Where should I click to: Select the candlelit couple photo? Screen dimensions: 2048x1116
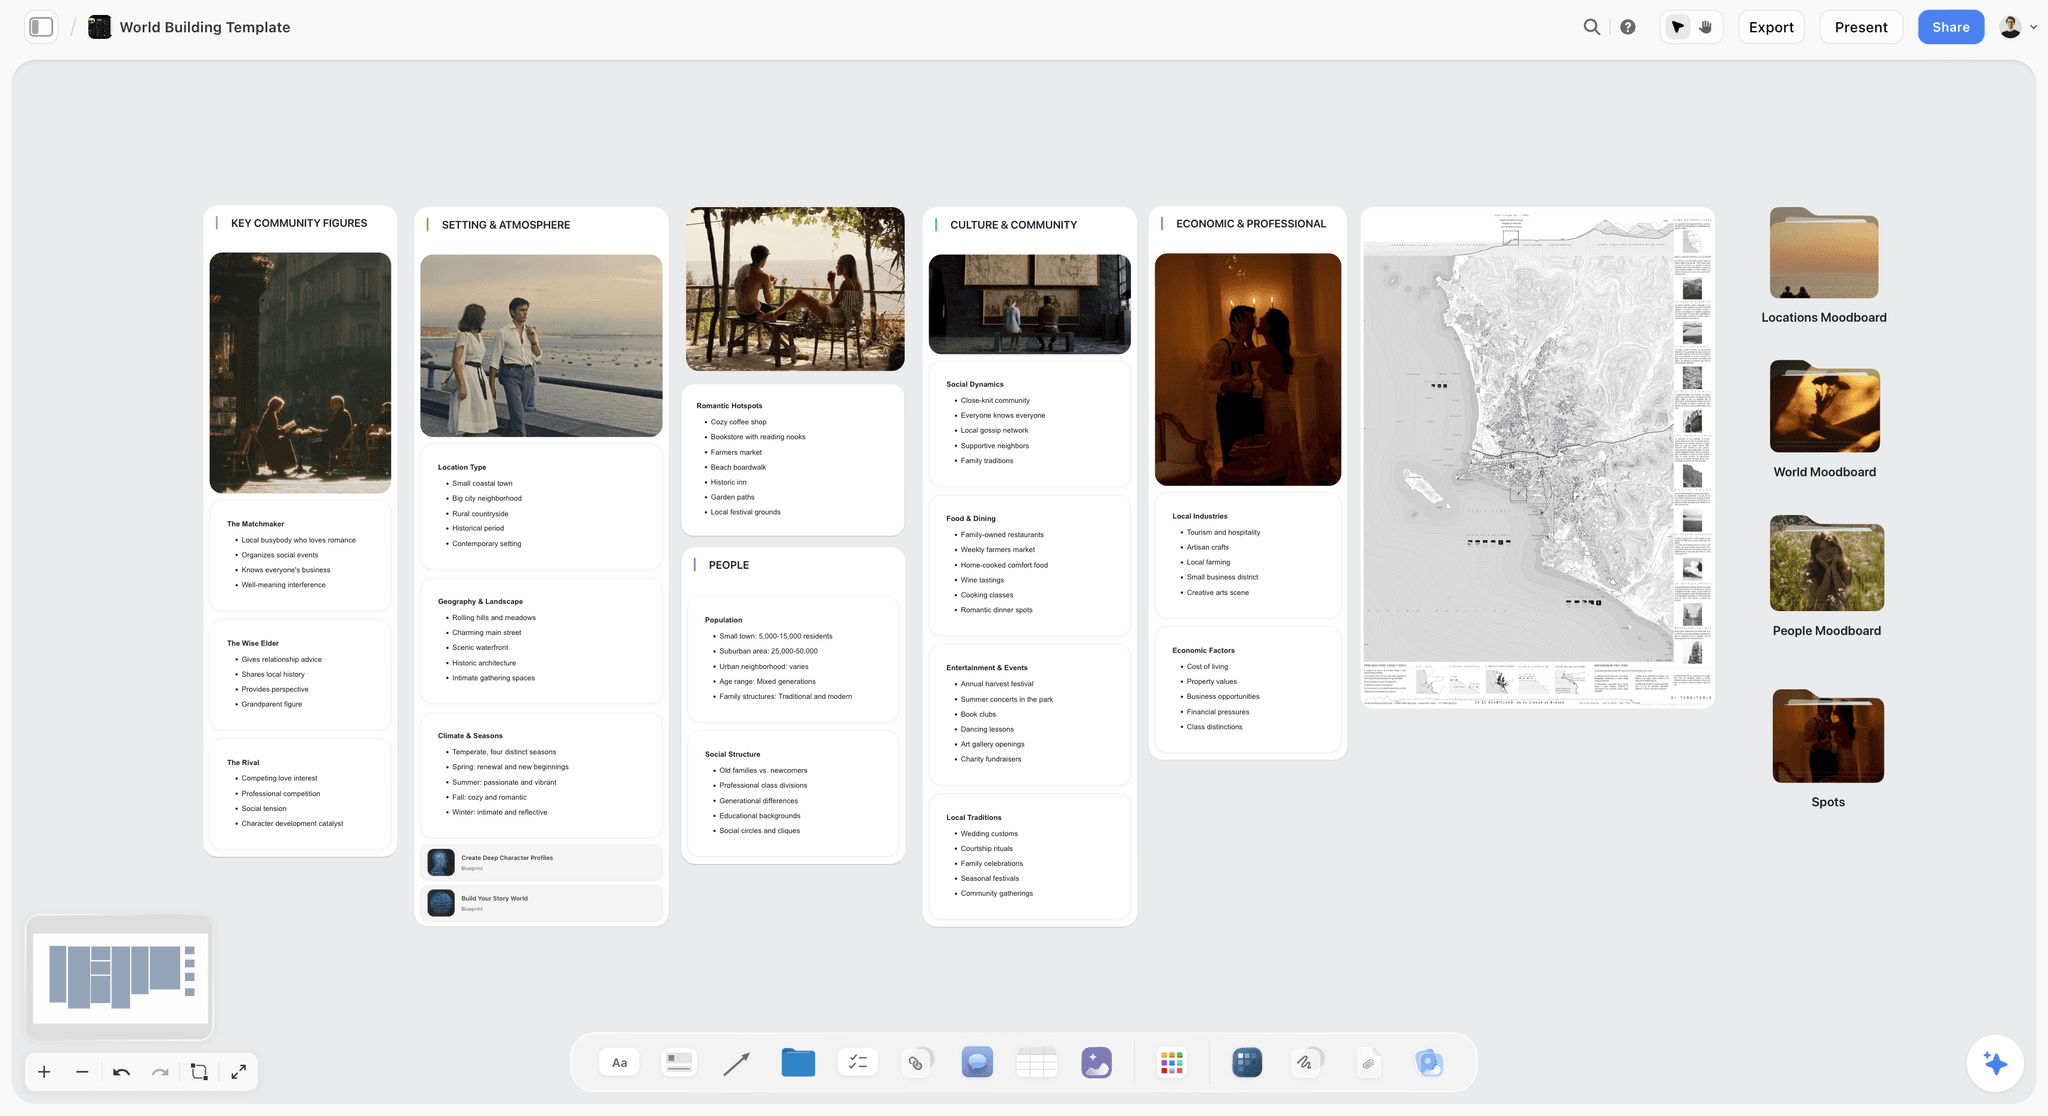tap(1248, 369)
